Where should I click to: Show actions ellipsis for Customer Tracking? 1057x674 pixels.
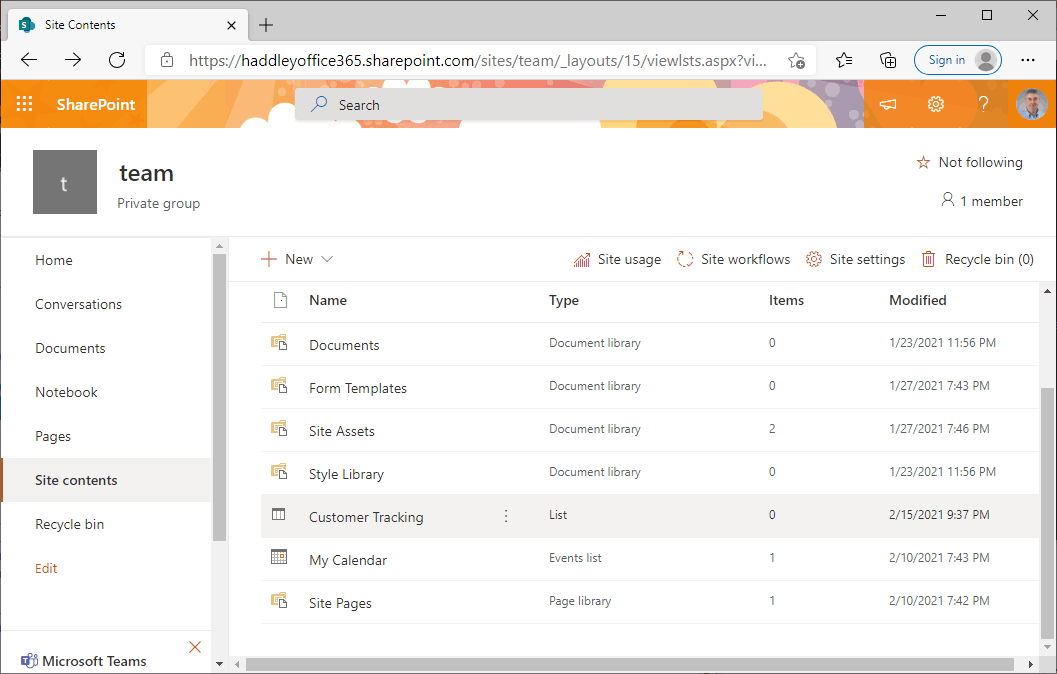pos(505,516)
